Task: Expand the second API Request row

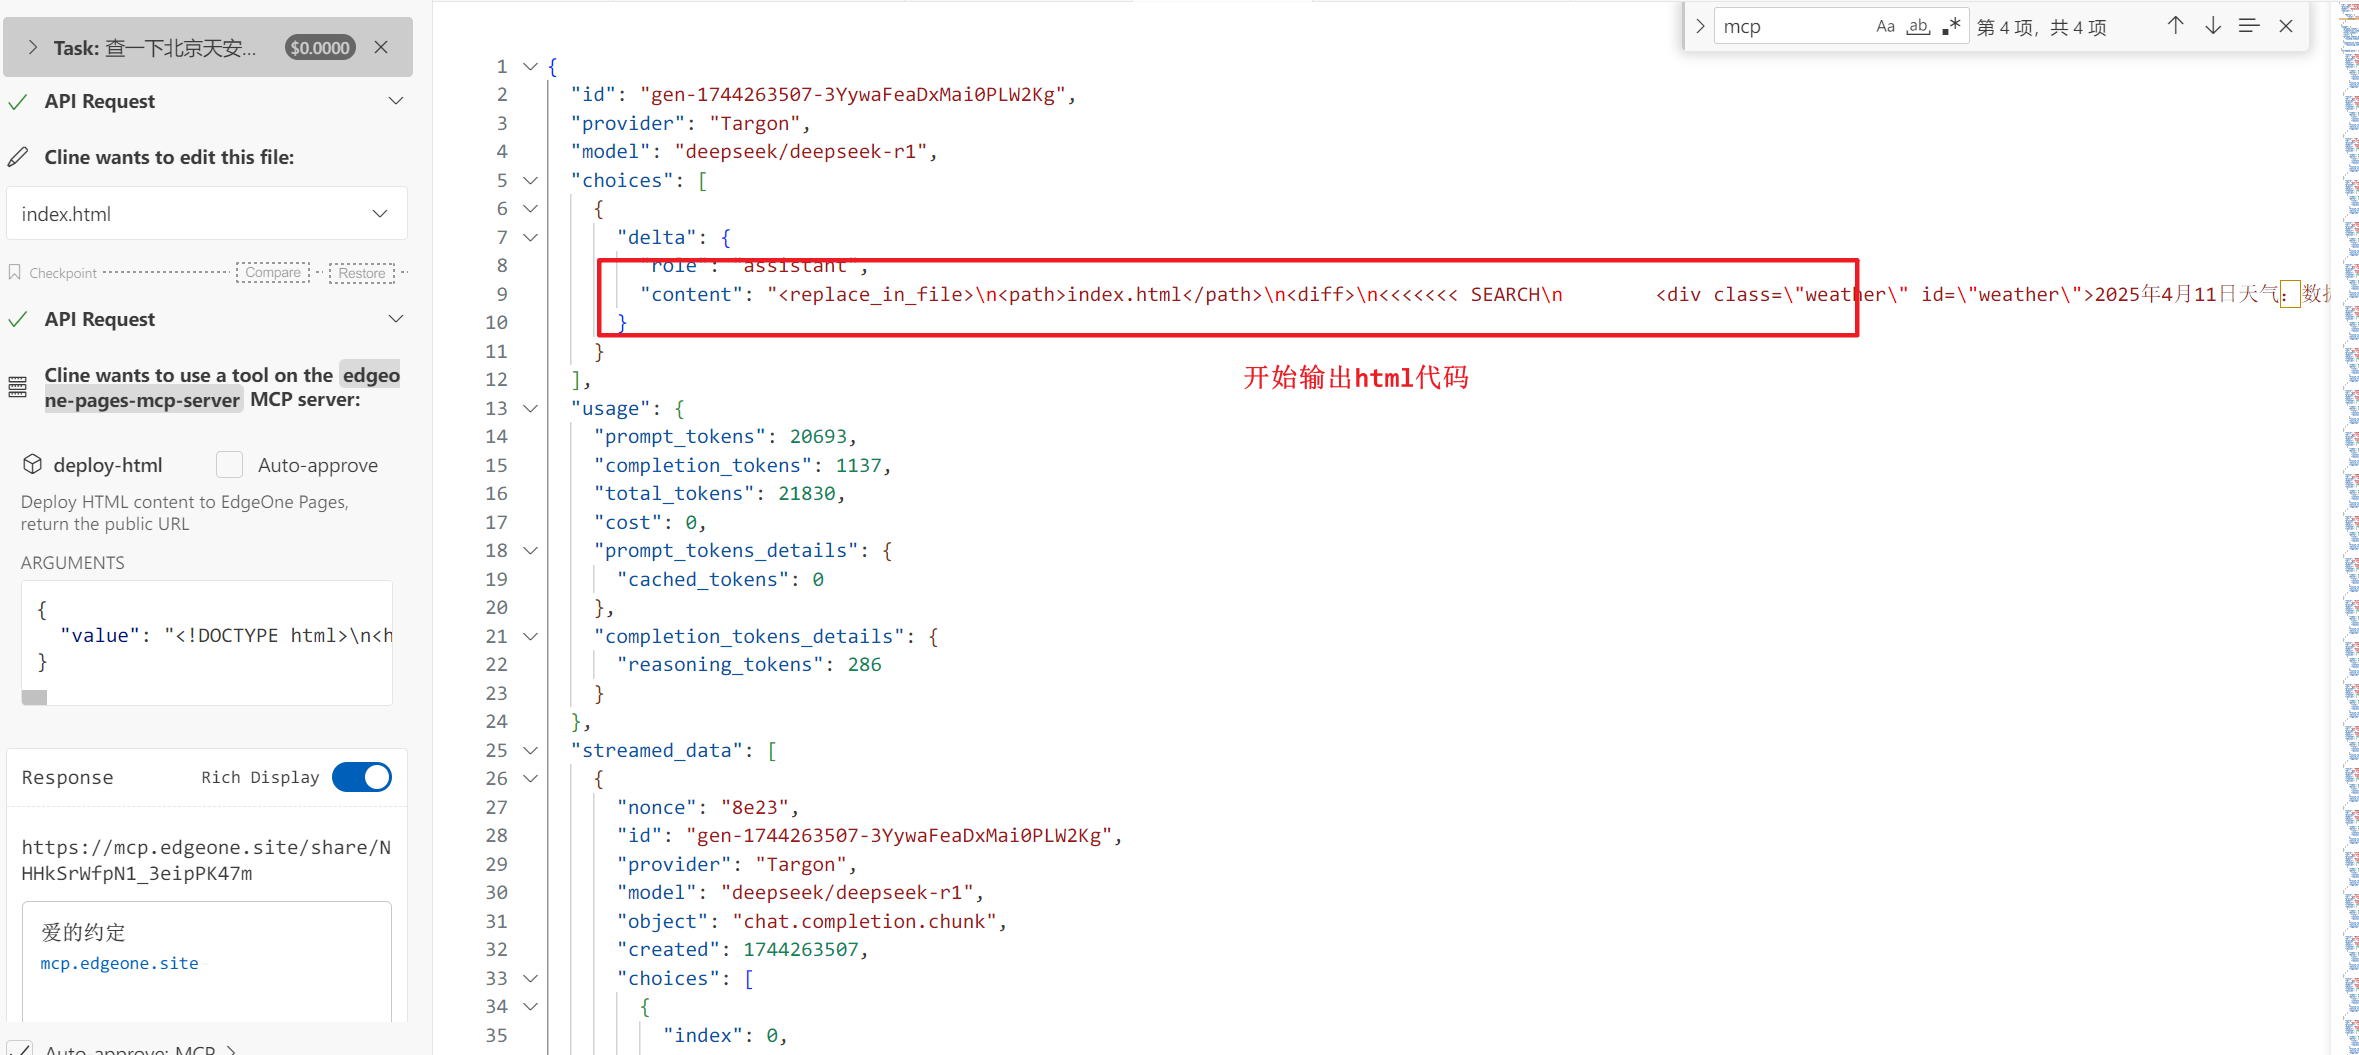Action: (x=396, y=319)
